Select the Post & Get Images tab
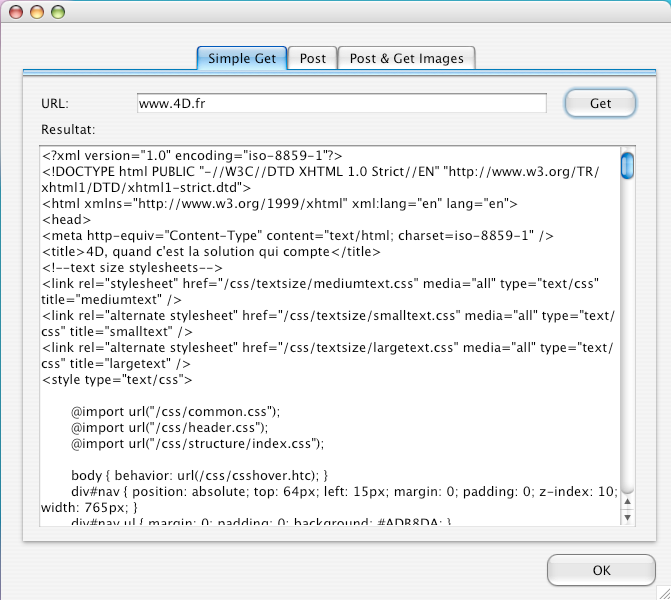This screenshot has width=671, height=600. click(x=406, y=58)
